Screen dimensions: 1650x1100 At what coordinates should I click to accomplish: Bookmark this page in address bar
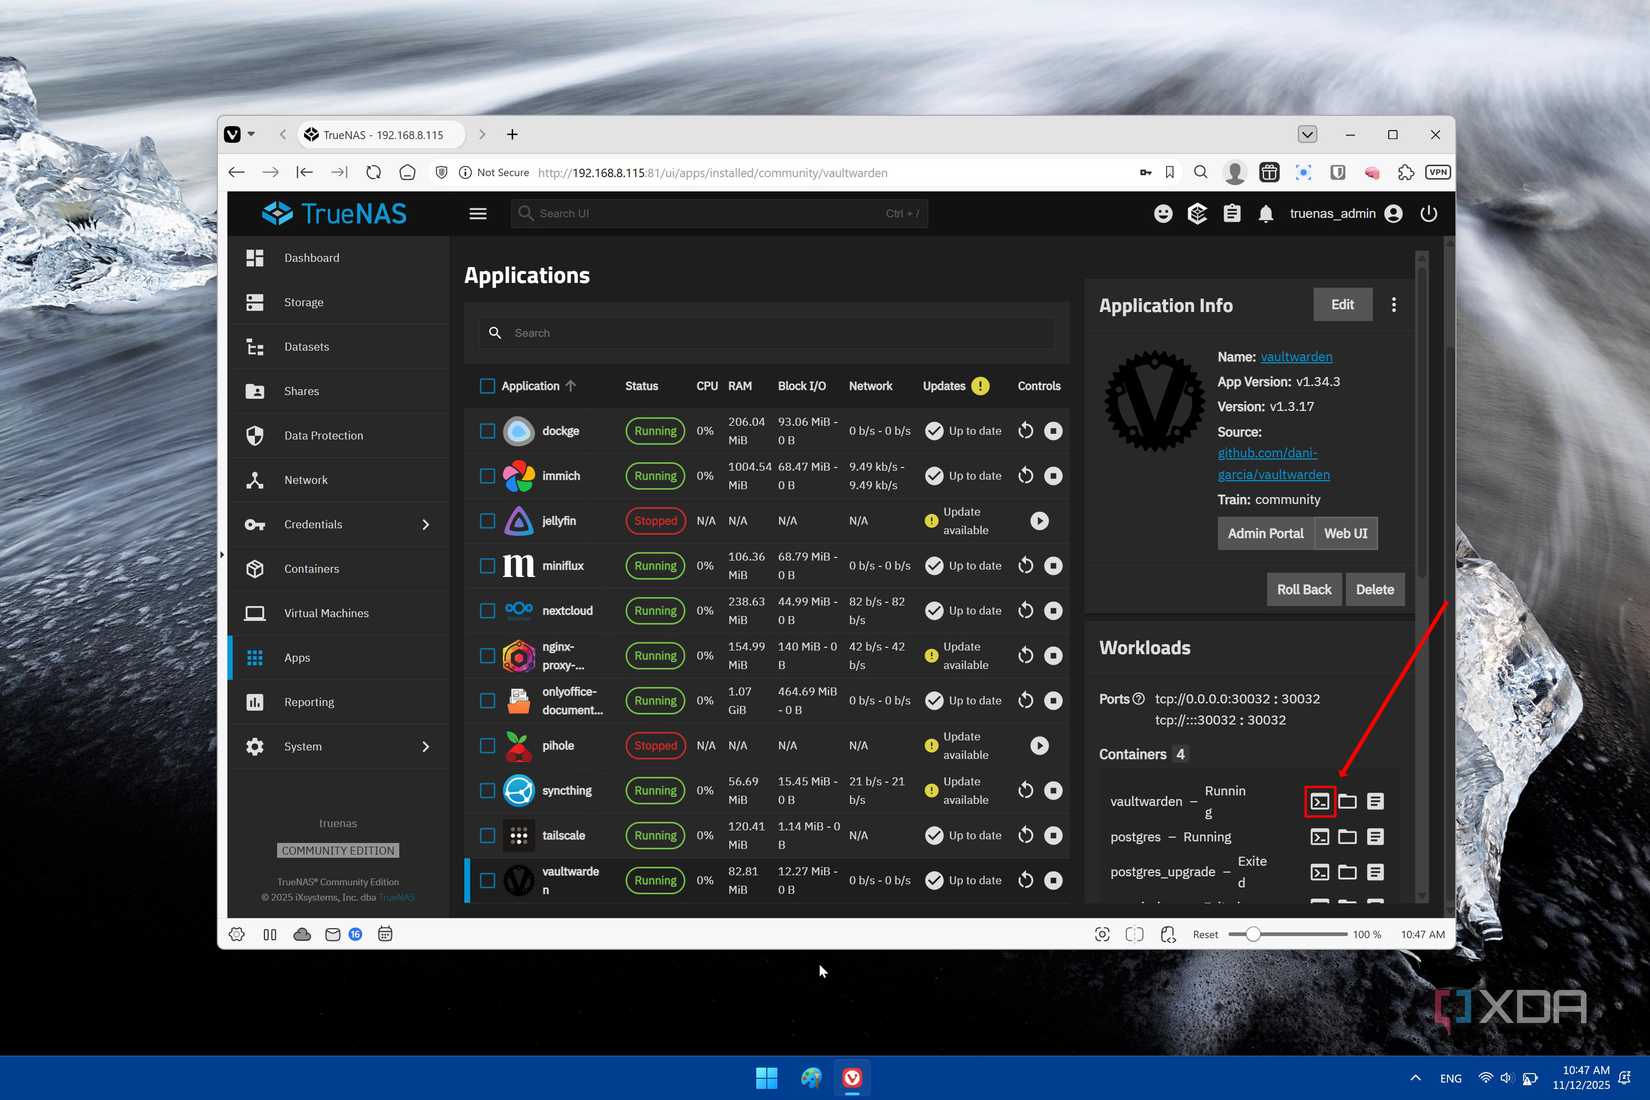click(x=1170, y=172)
